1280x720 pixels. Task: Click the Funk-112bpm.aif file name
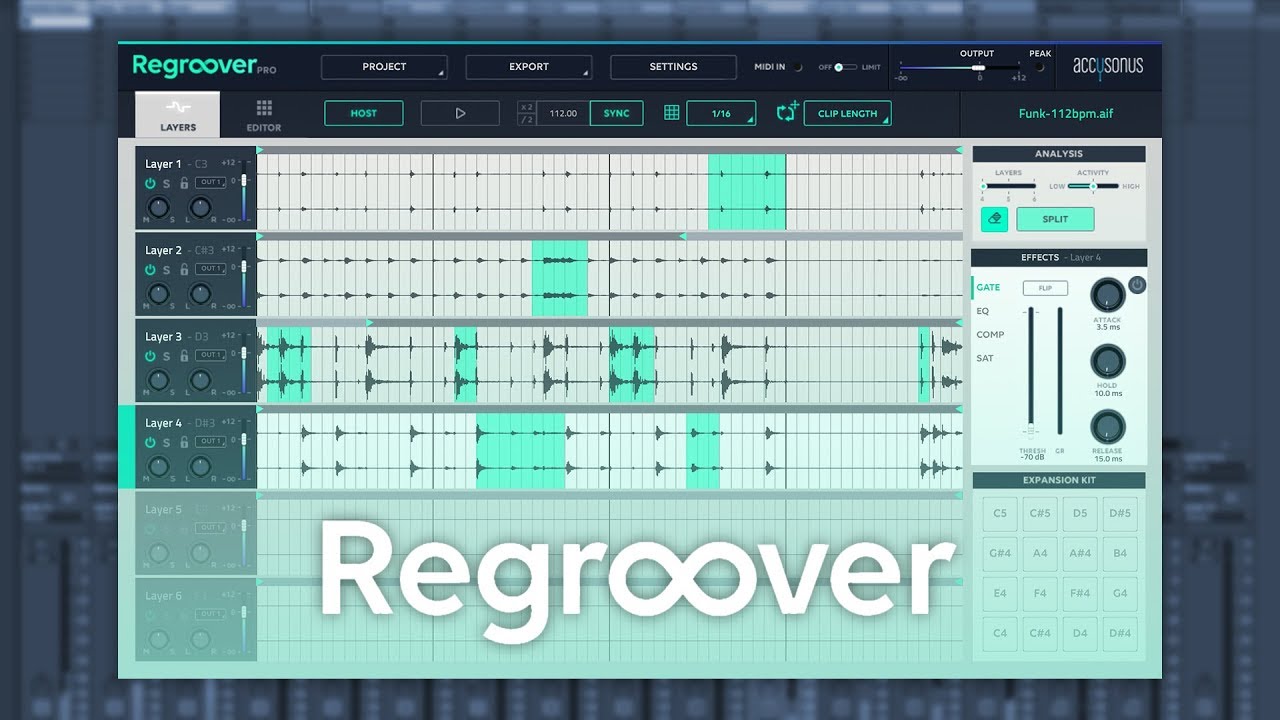1065,114
